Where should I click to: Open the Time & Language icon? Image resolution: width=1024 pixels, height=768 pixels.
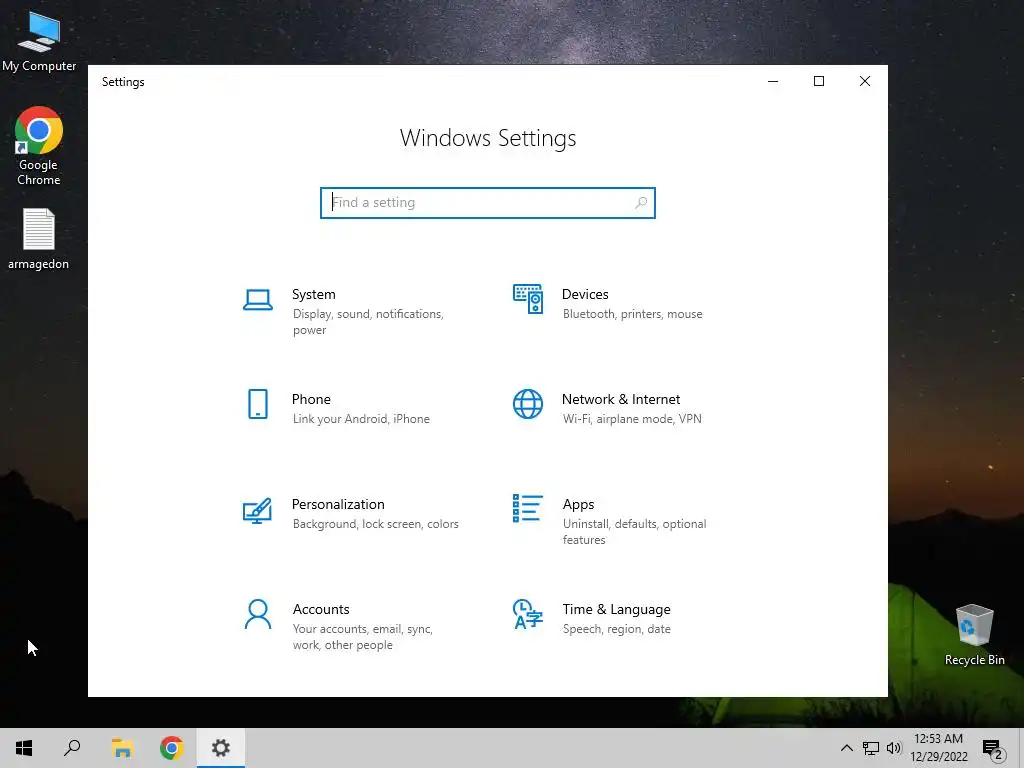pos(528,615)
